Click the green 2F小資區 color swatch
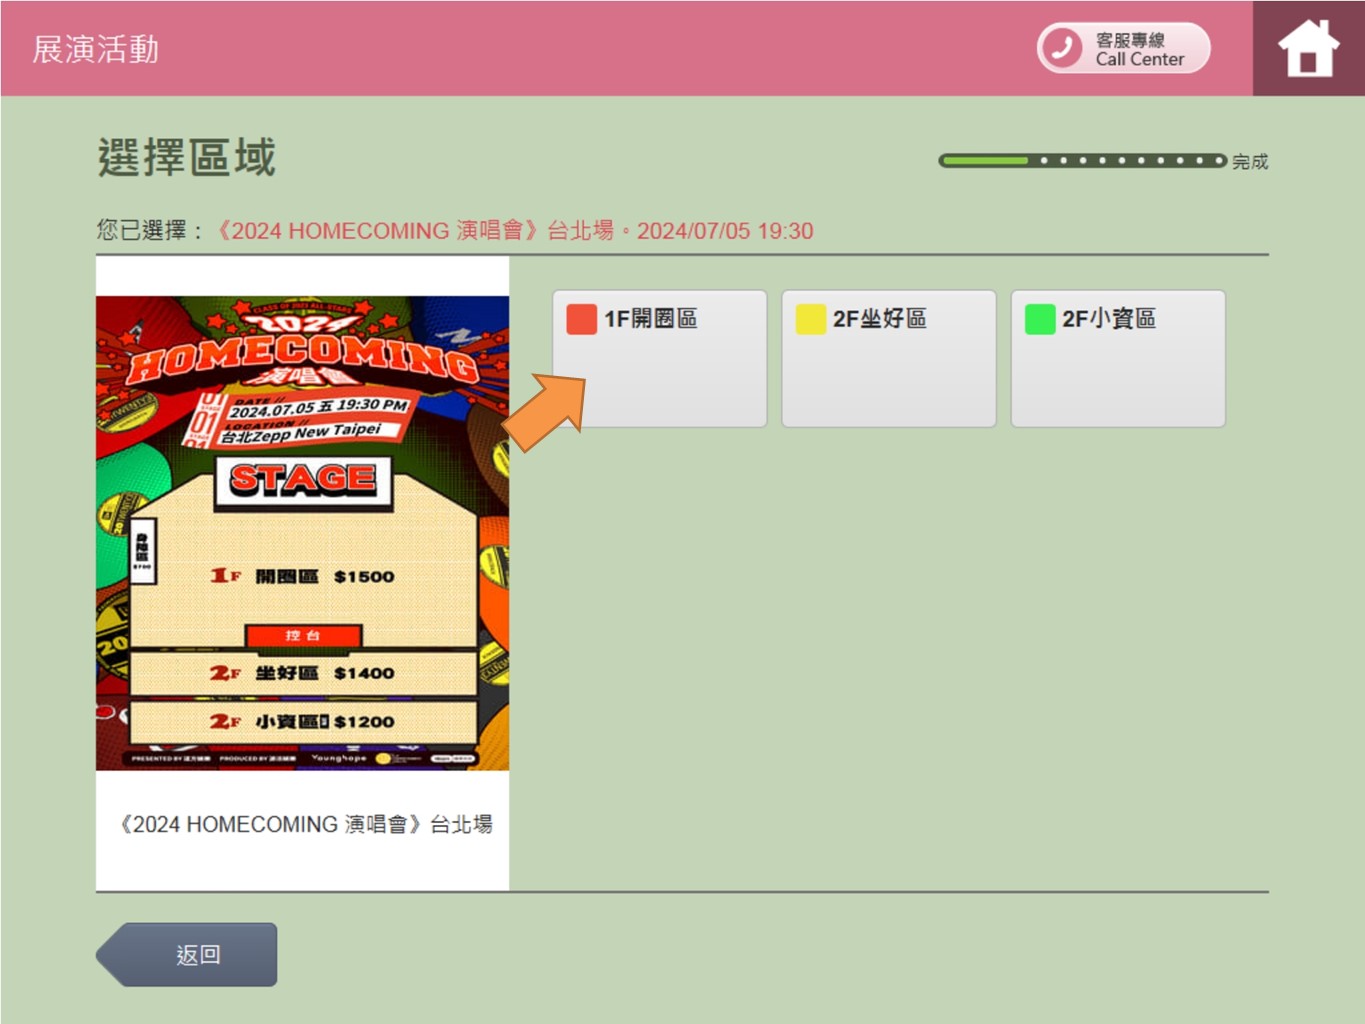 (x=1040, y=319)
